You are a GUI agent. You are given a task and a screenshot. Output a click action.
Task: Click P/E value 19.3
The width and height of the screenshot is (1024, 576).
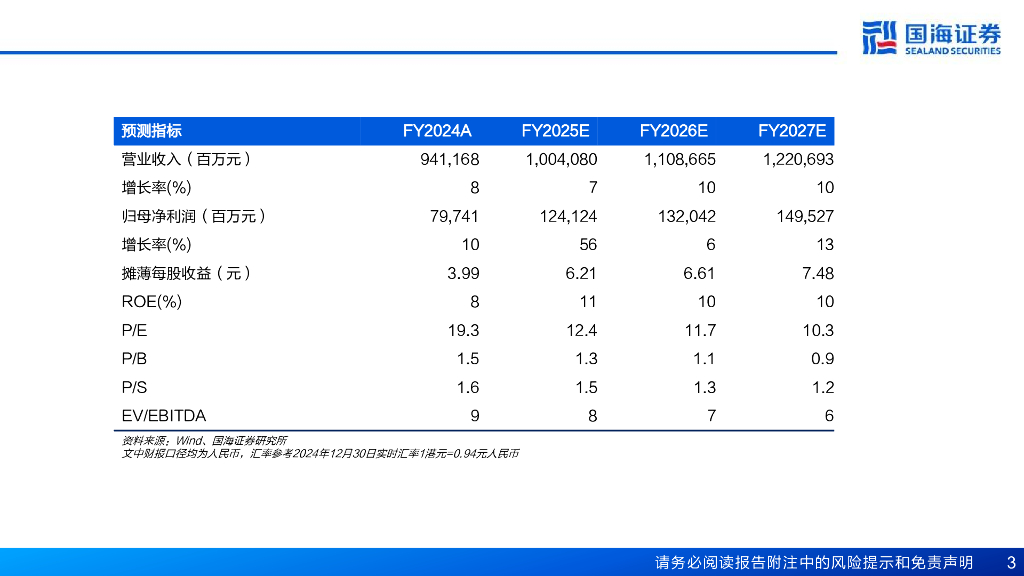(x=463, y=330)
